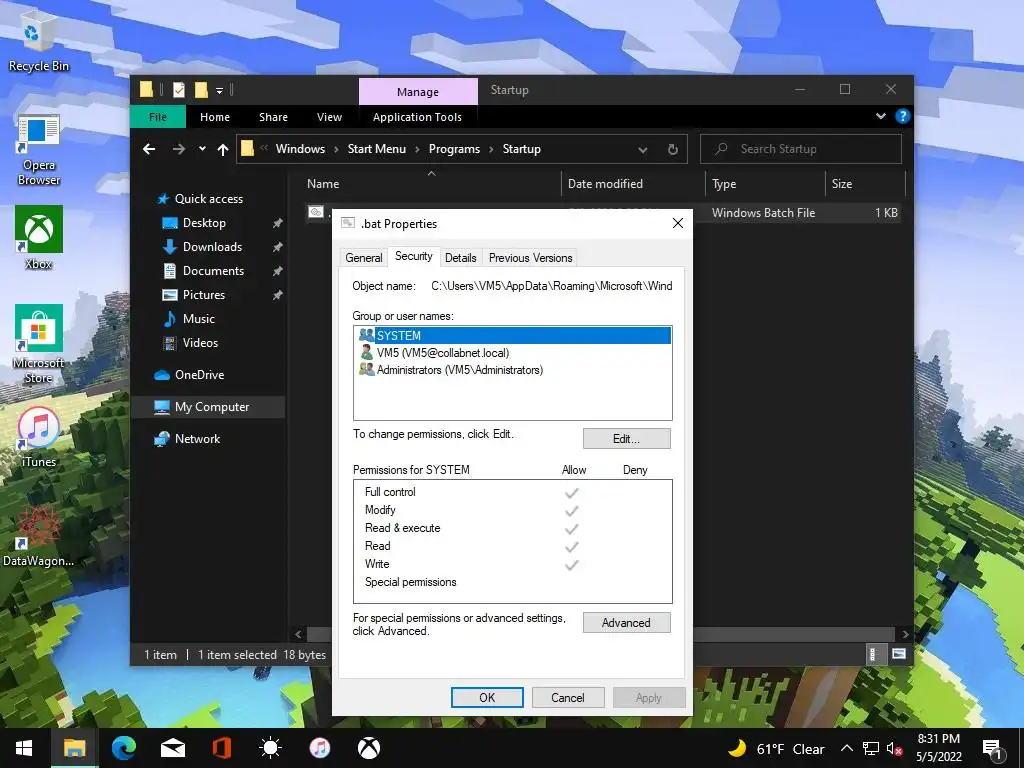This screenshot has height=768, width=1024.
Task: Open the Opera Browser desktop shortcut
Action: [39, 150]
